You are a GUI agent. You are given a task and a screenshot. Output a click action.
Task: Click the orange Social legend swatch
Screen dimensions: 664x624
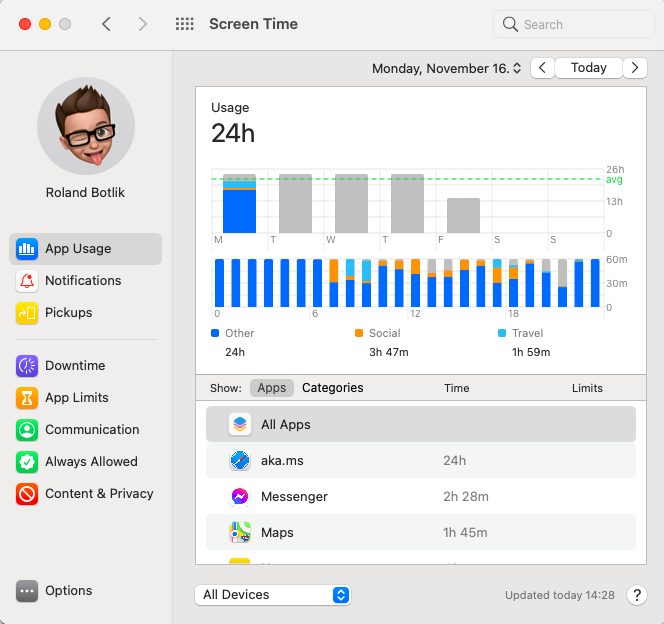(x=359, y=333)
